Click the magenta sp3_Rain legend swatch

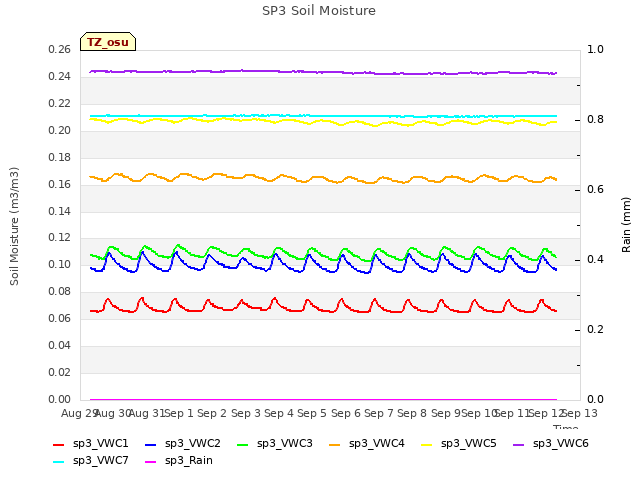(x=151, y=462)
